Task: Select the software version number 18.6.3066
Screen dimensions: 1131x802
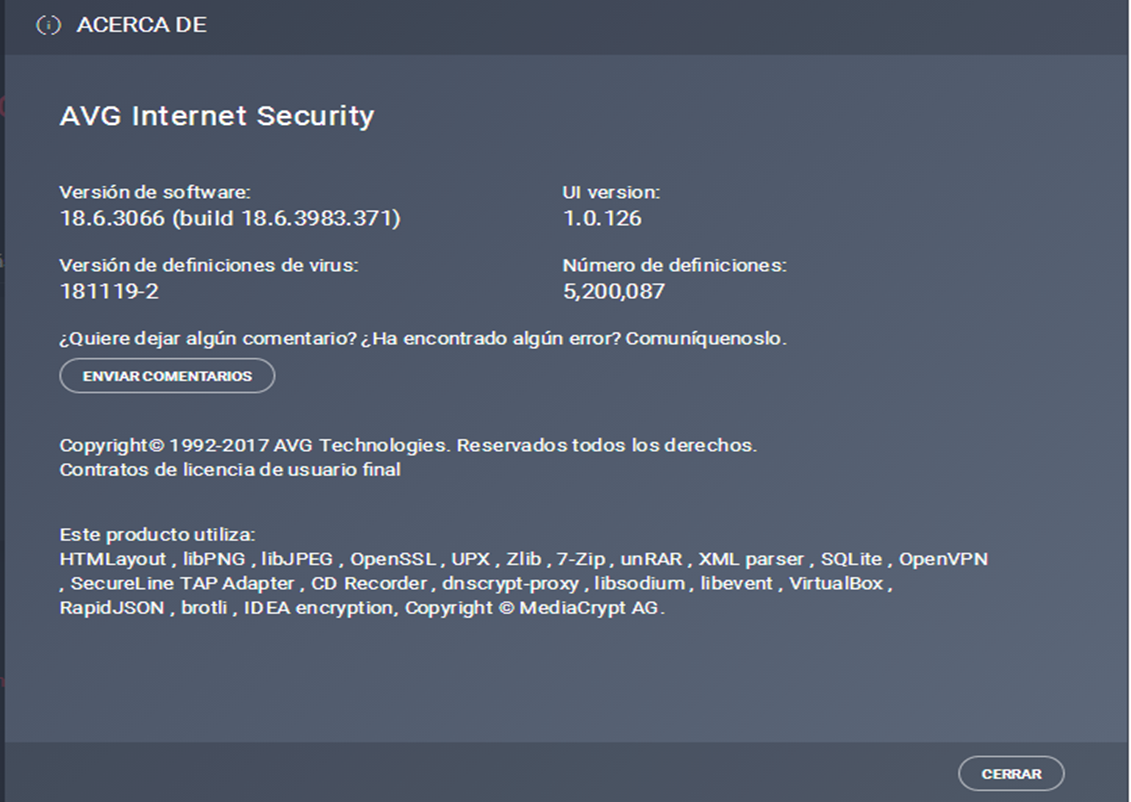Action: point(113,217)
